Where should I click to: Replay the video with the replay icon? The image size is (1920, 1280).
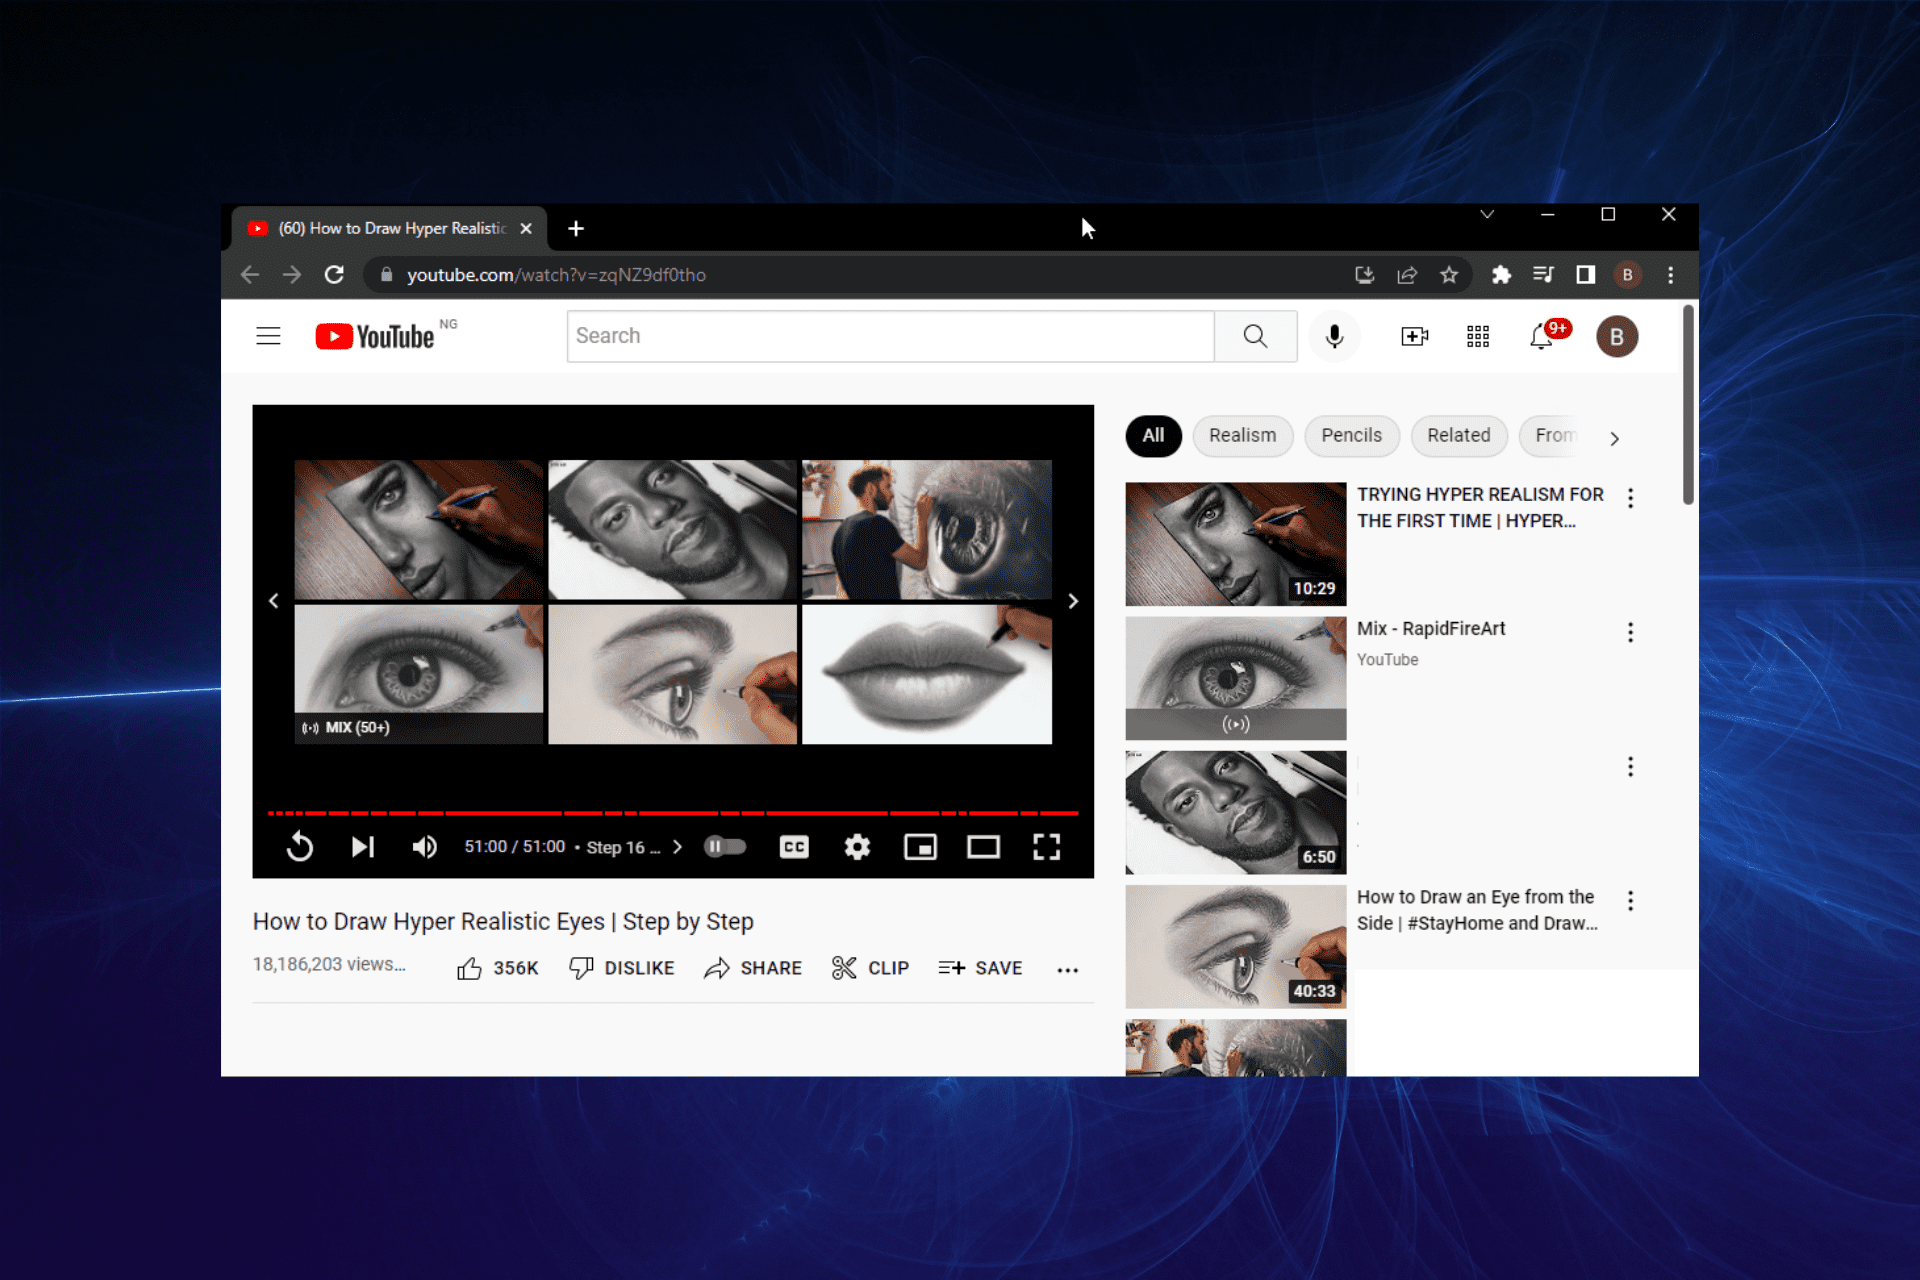(300, 847)
